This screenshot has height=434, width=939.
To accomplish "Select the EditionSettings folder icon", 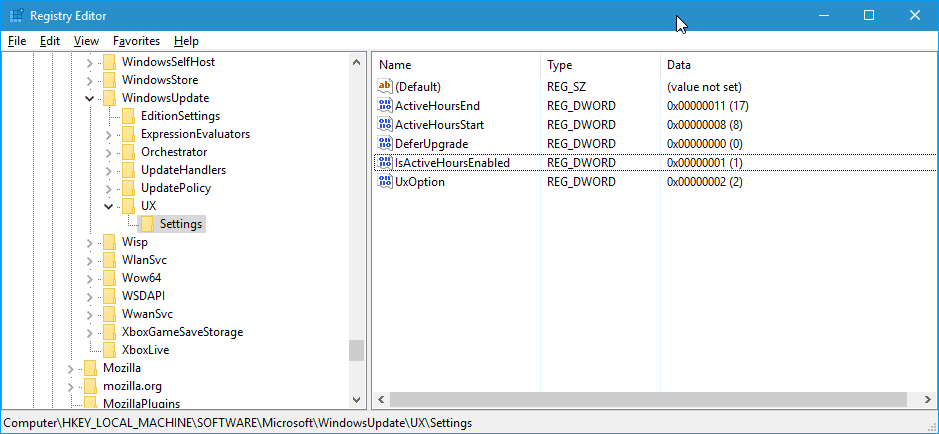I will [x=128, y=116].
